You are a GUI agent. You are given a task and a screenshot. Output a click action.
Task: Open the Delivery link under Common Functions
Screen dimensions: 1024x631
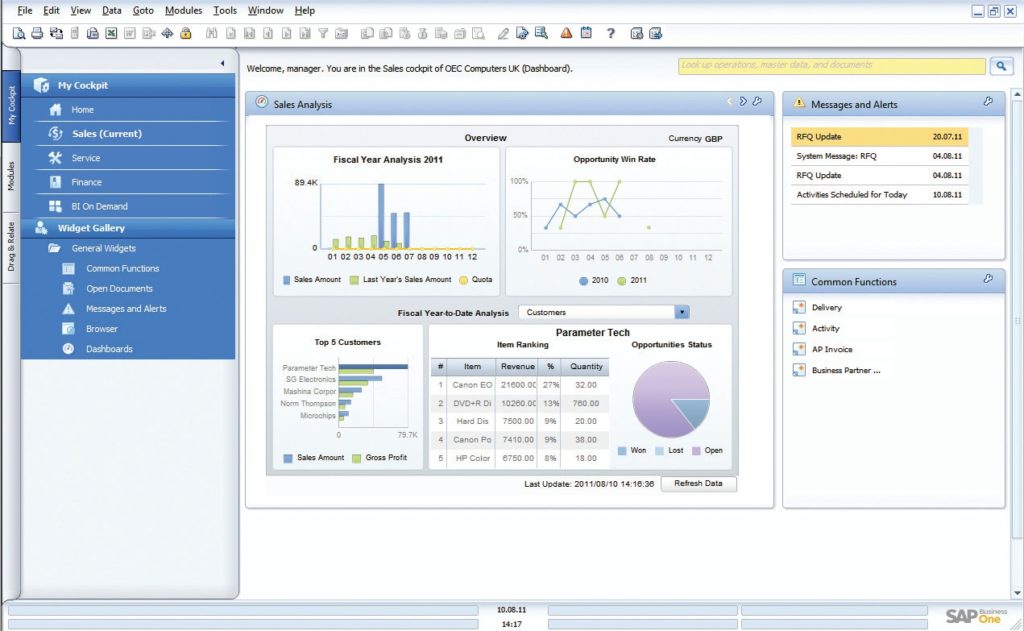point(829,307)
